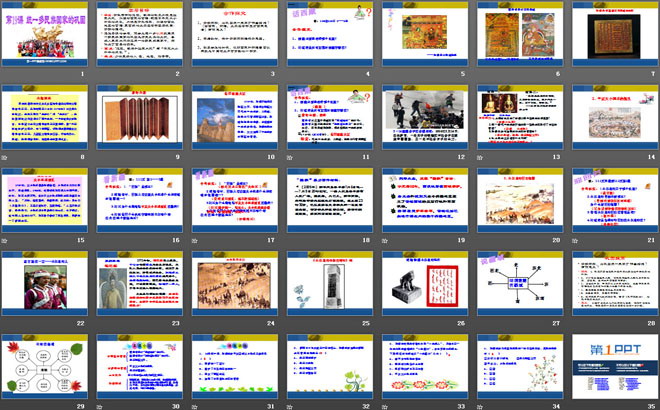660x410 pixels.
Task: Click the animation star icon under slide 34
Action: (480, 407)
